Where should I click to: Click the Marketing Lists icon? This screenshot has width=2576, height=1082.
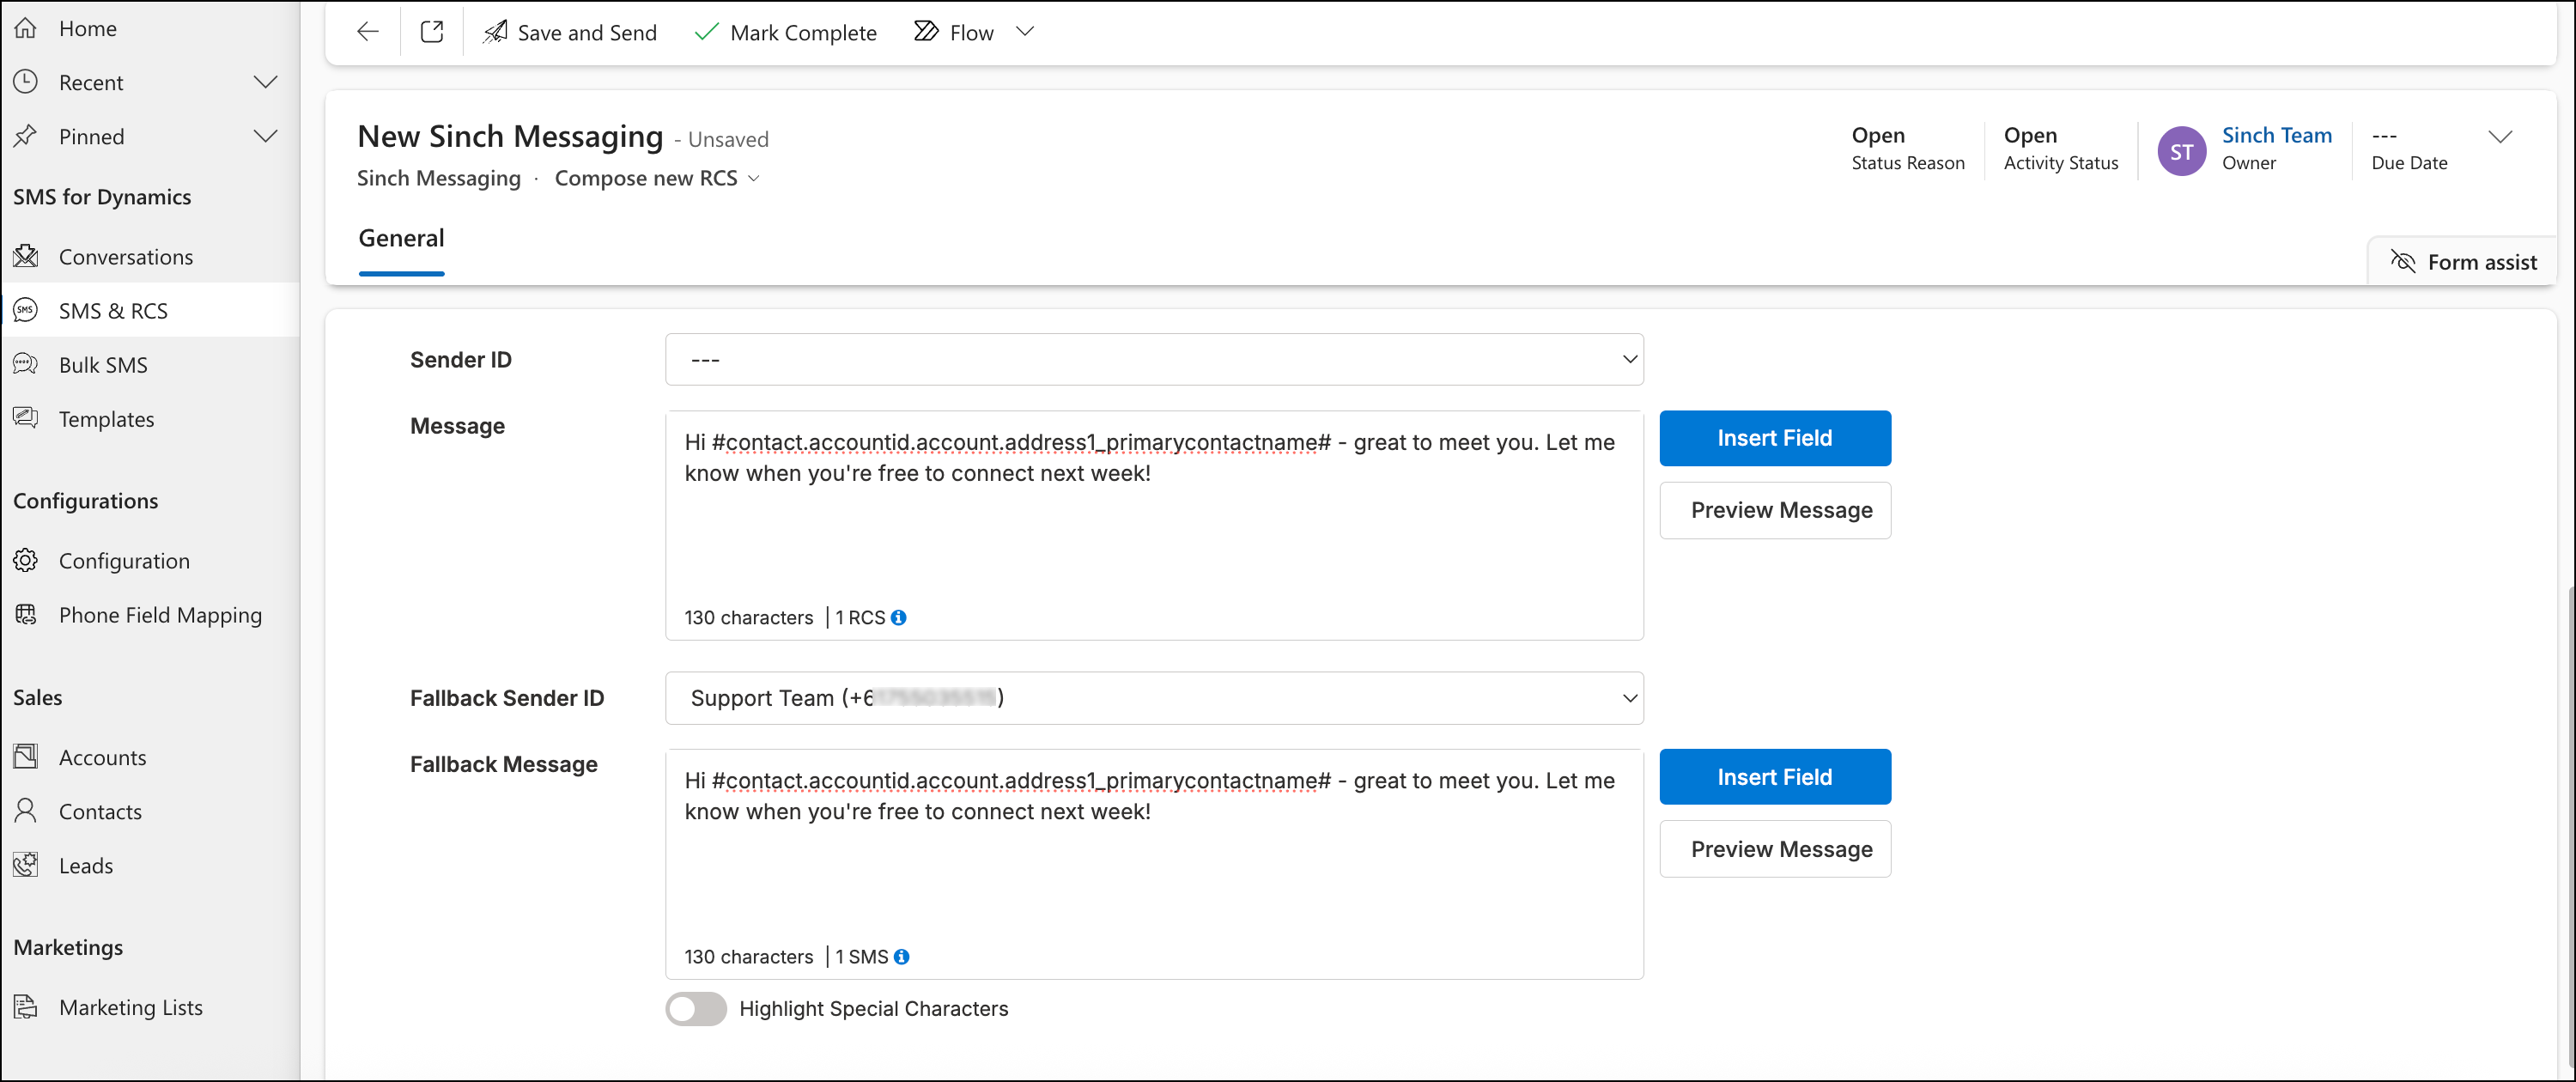pos(26,1007)
